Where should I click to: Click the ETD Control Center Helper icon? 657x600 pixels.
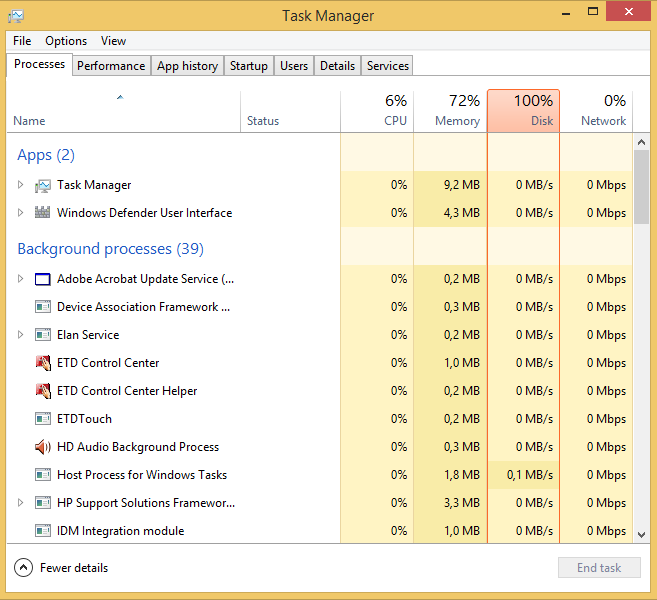point(43,391)
